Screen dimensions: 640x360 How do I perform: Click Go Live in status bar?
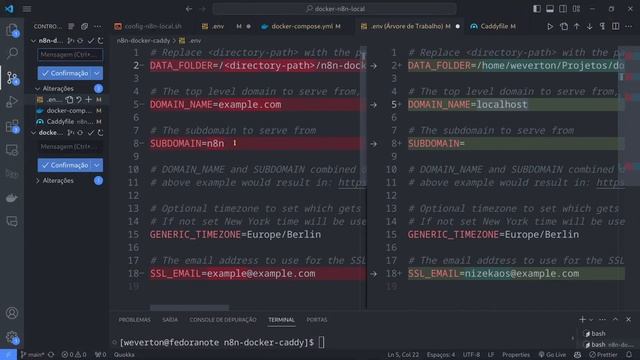552,355
